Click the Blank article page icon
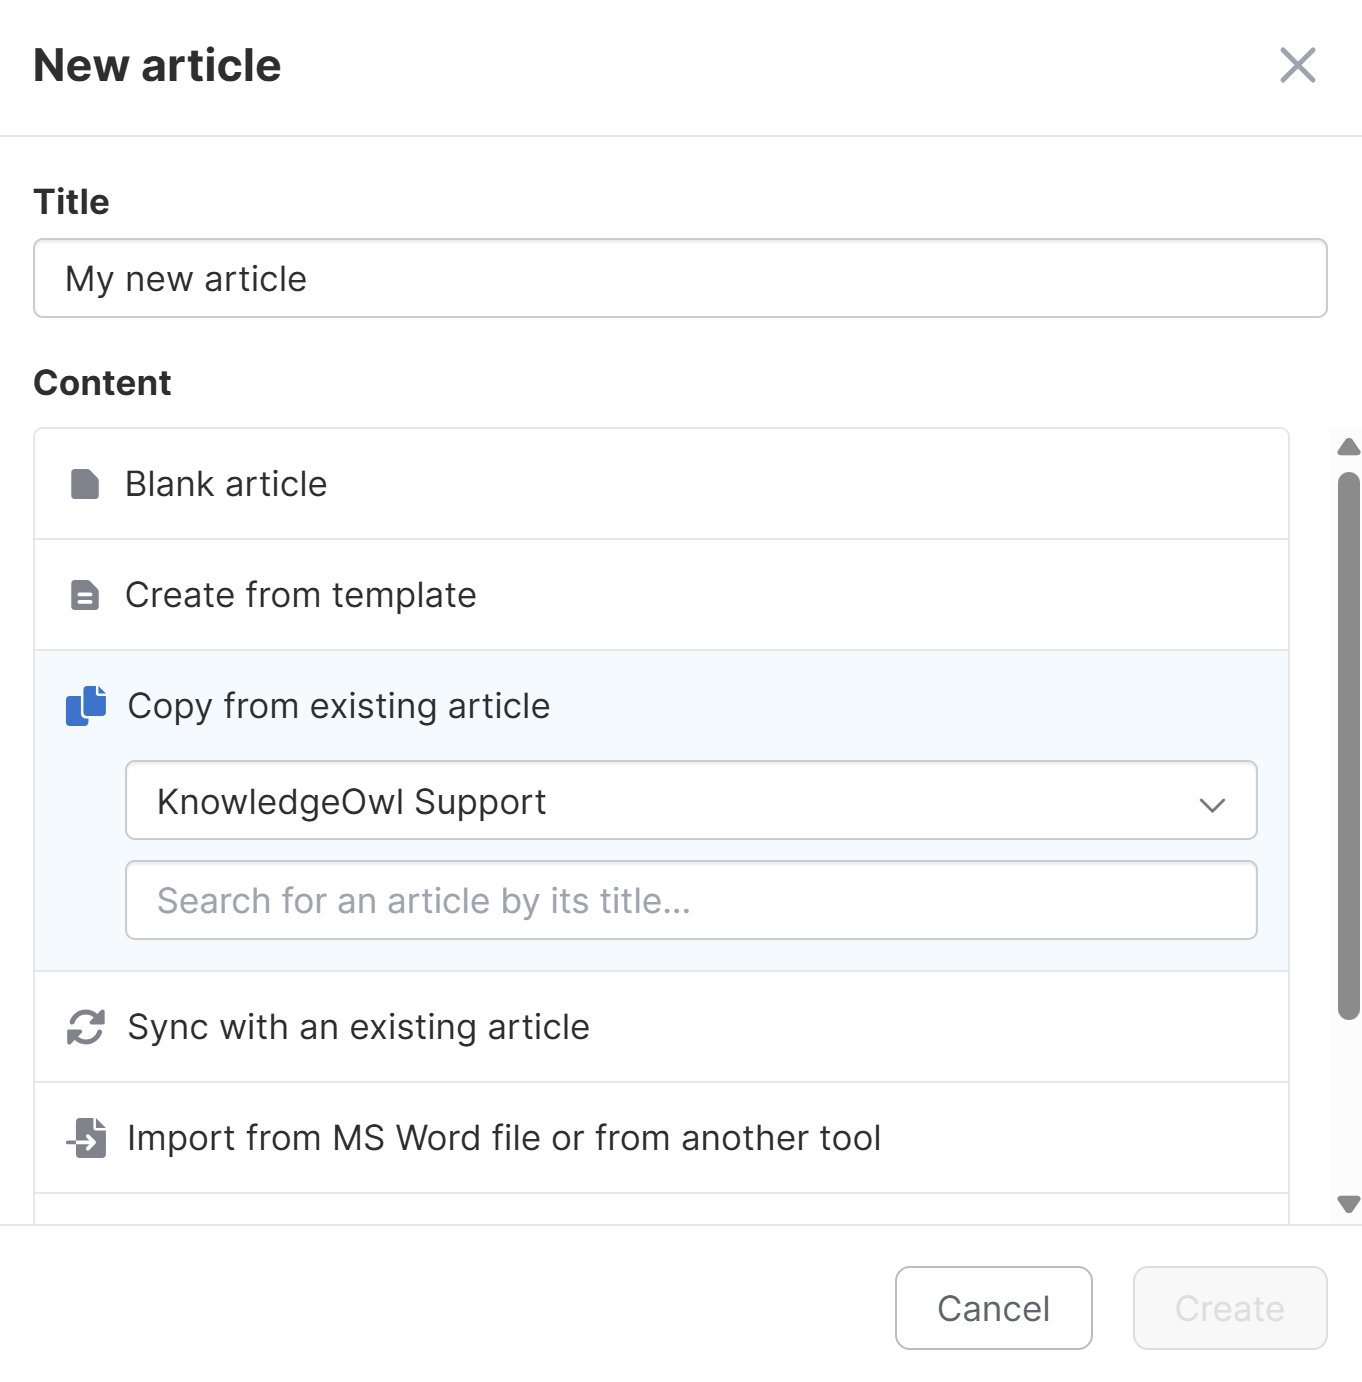Viewport: 1362px width, 1382px height. (85, 484)
